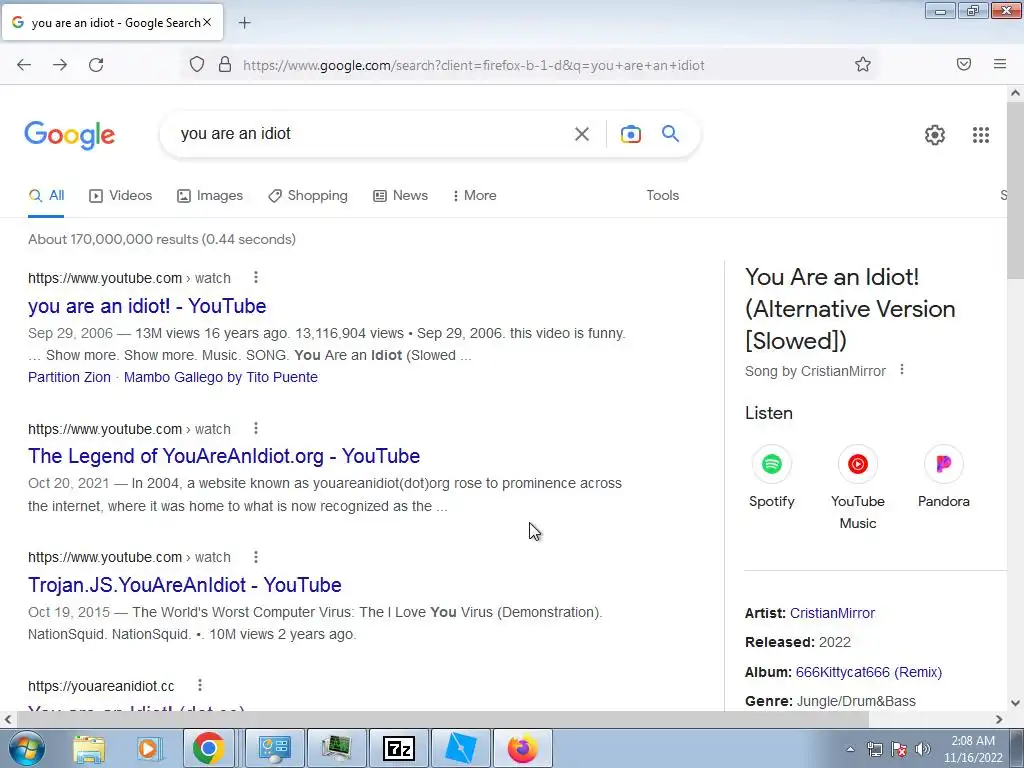This screenshot has height=768, width=1024.
Task: Open the Firefox hamburger menu
Action: tap(1000, 64)
